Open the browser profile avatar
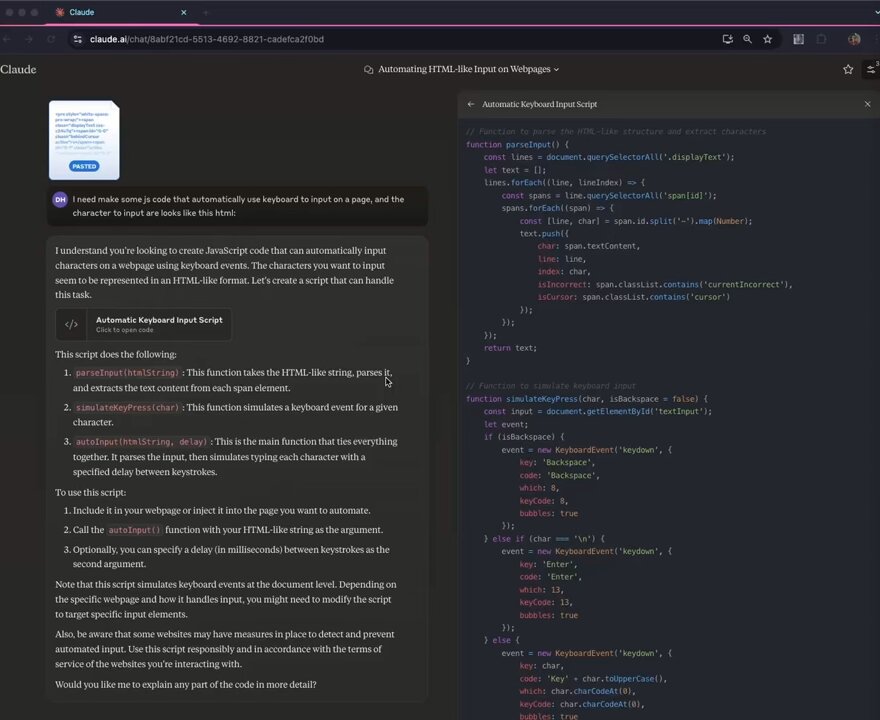The height and width of the screenshot is (720, 880). (854, 39)
